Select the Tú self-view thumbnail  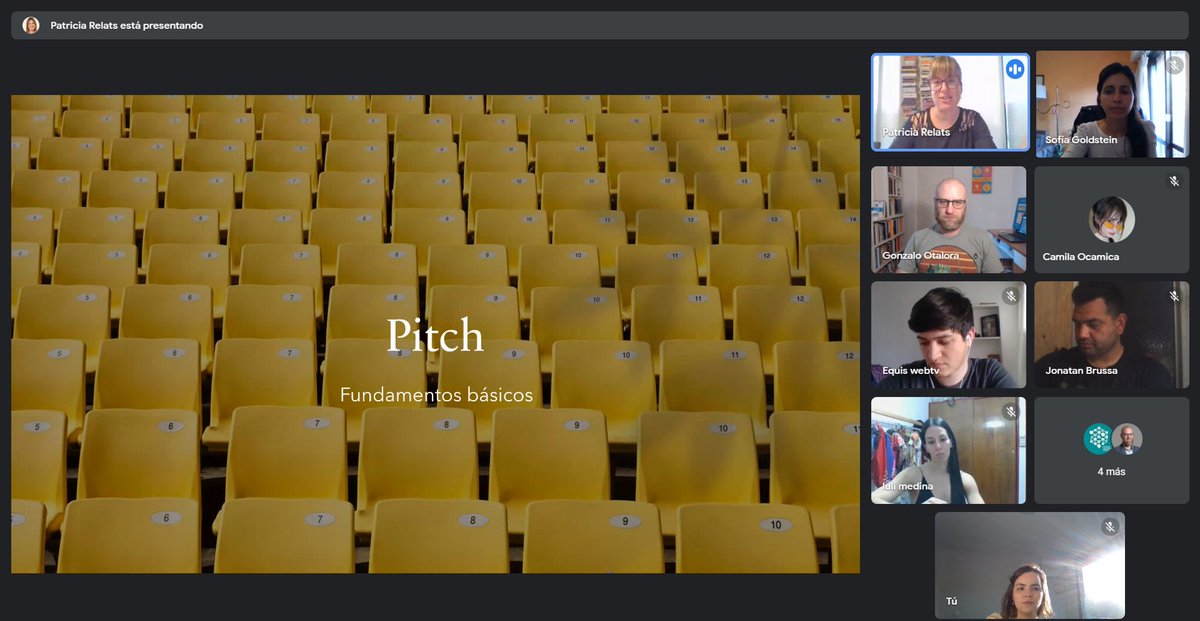click(1029, 567)
